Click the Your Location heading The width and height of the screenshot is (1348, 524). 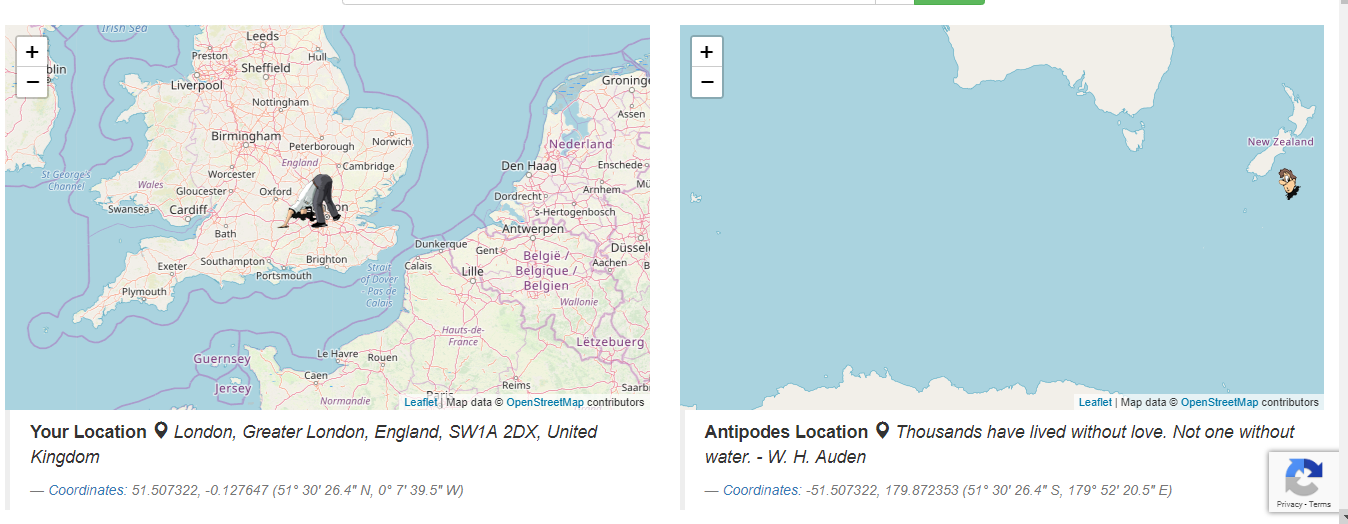(88, 432)
